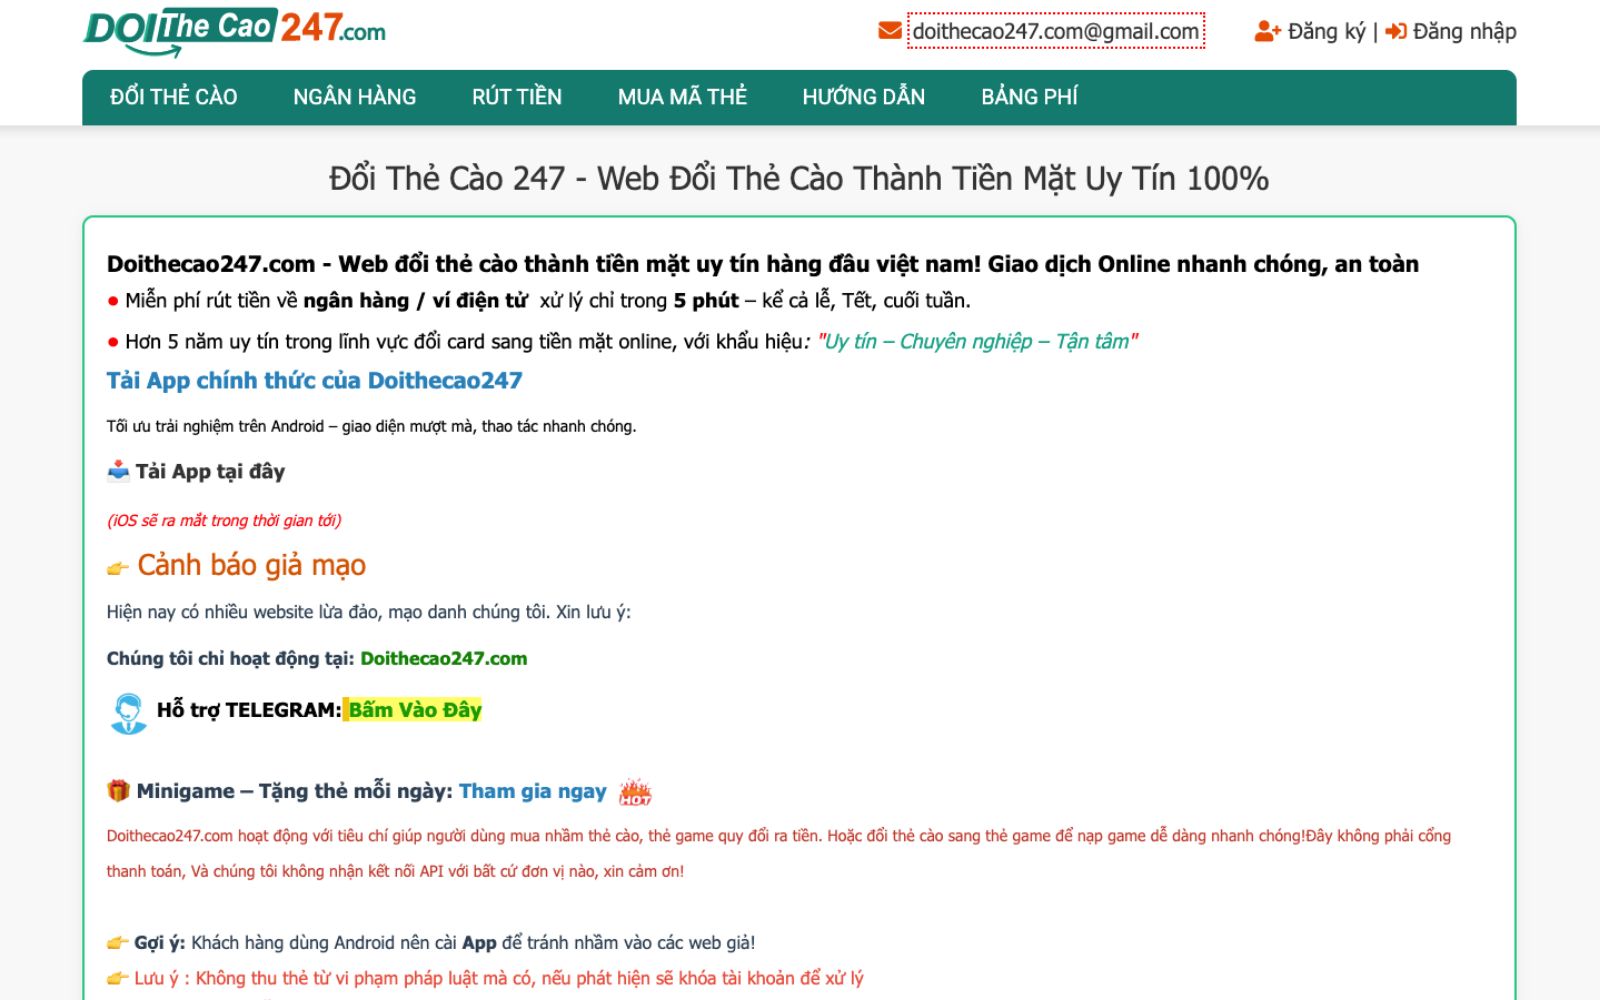Click the login arrow icon beside Đăng nhập

click(1396, 31)
